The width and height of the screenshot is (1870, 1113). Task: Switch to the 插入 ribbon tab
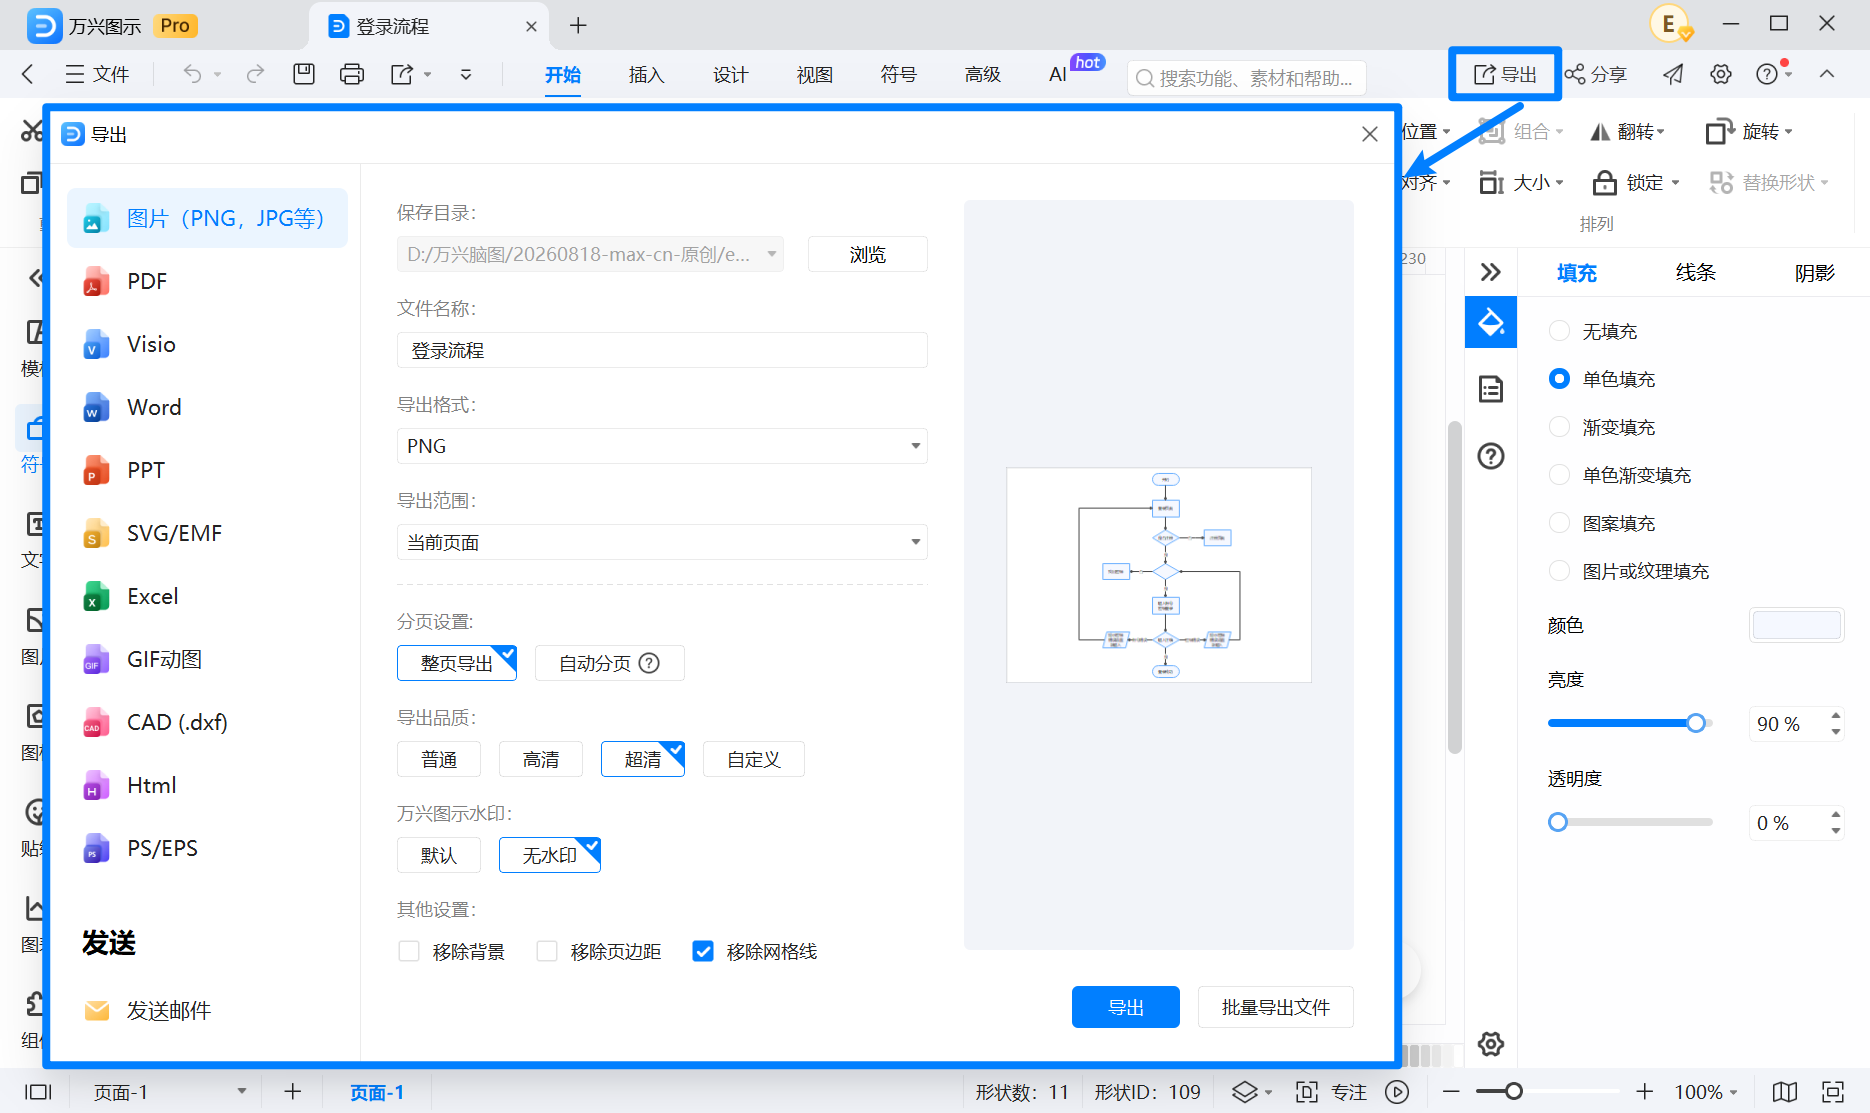[x=646, y=74]
